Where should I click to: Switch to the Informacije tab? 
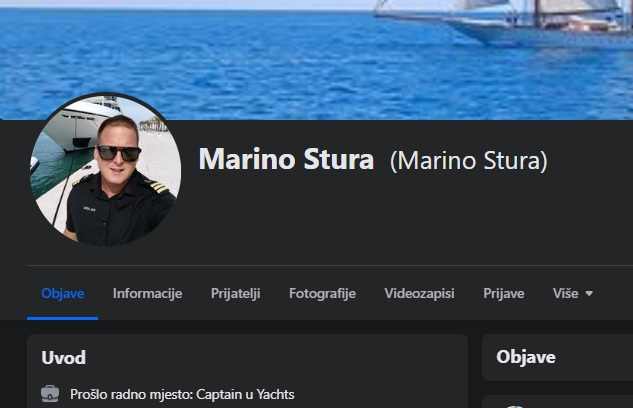pyautogui.click(x=147, y=293)
